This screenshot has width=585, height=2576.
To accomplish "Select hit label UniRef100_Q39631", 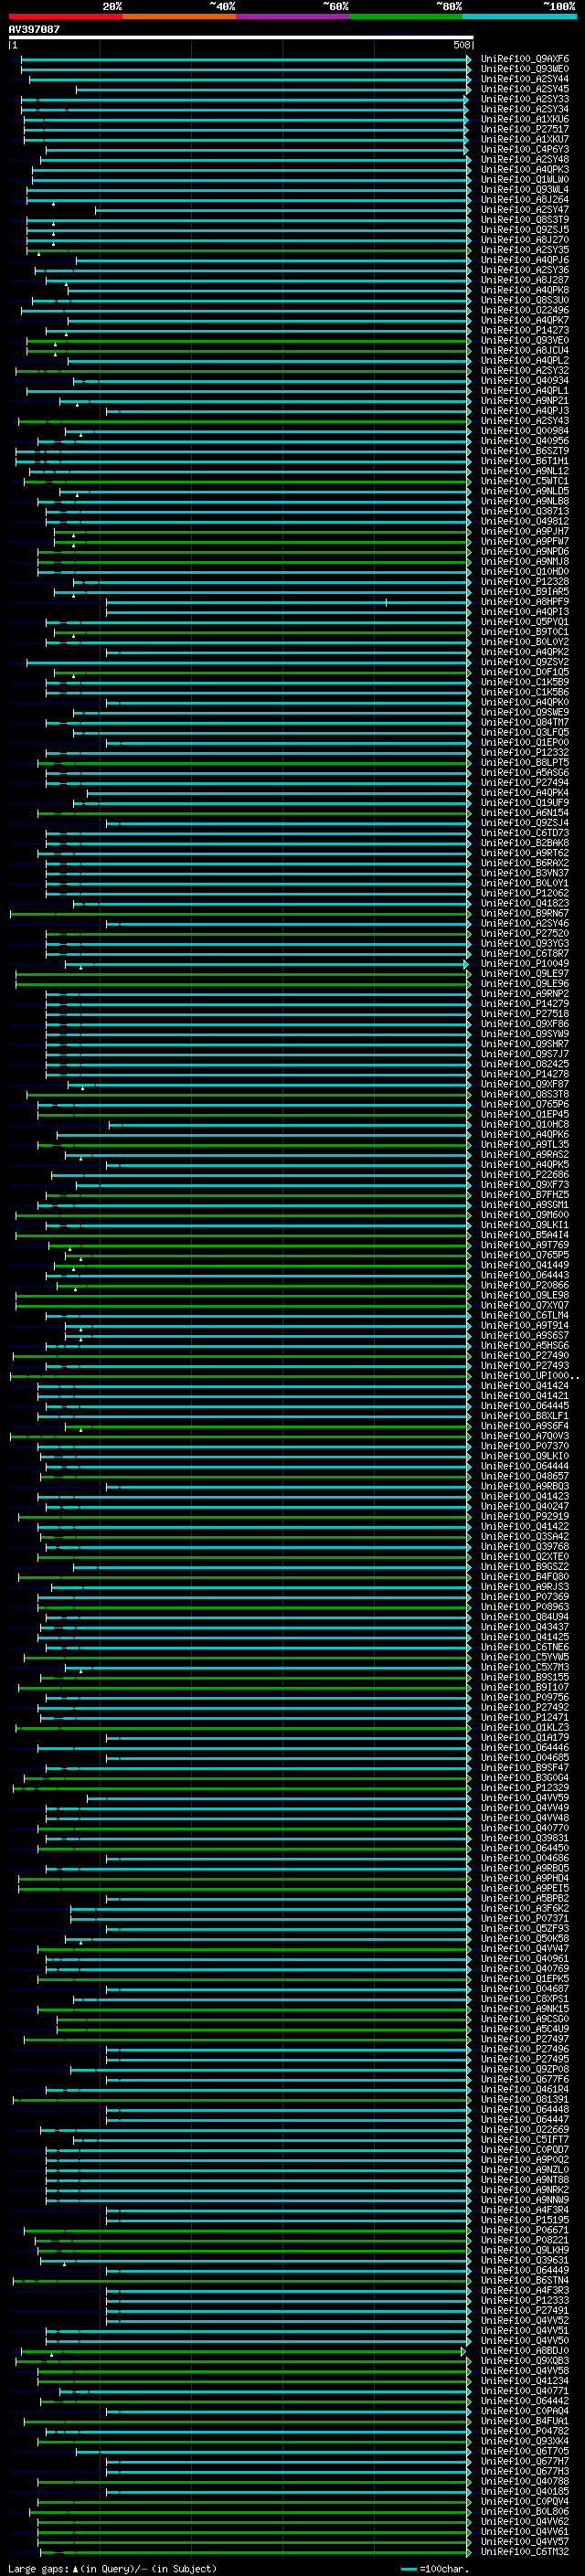I will [525, 2260].
